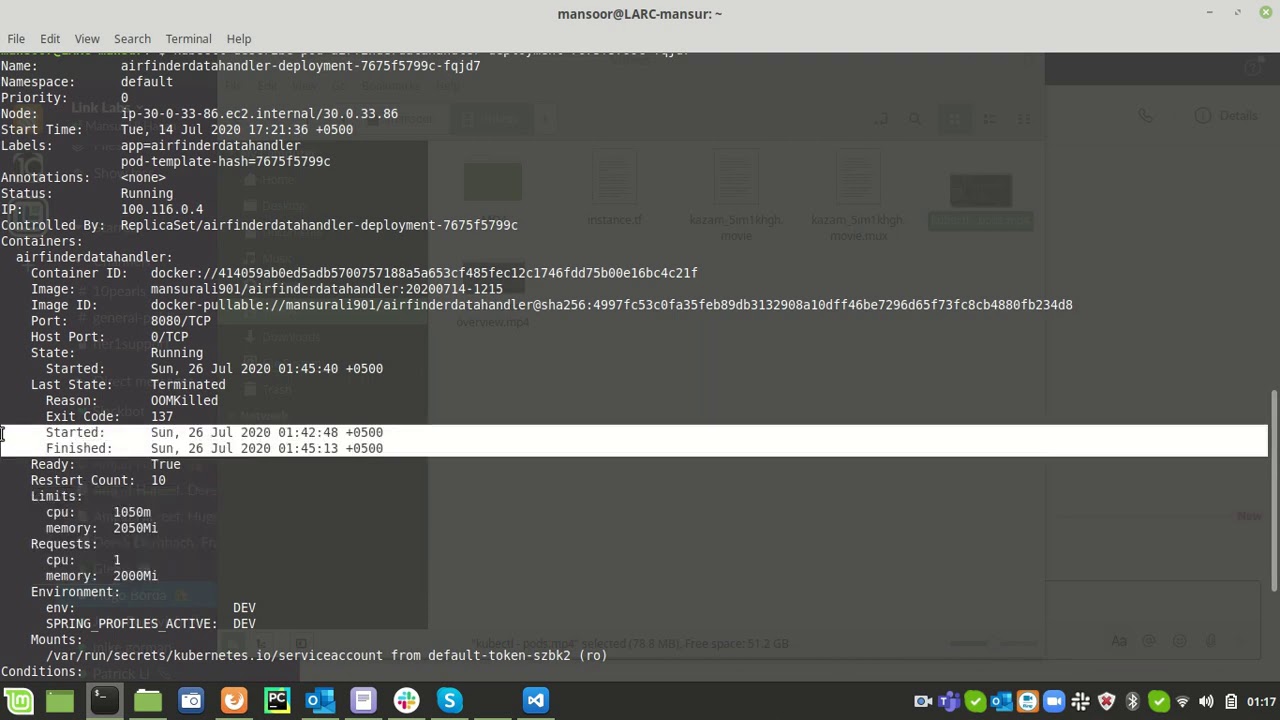Click the Limits cpu value '1050m'

click(x=132, y=513)
